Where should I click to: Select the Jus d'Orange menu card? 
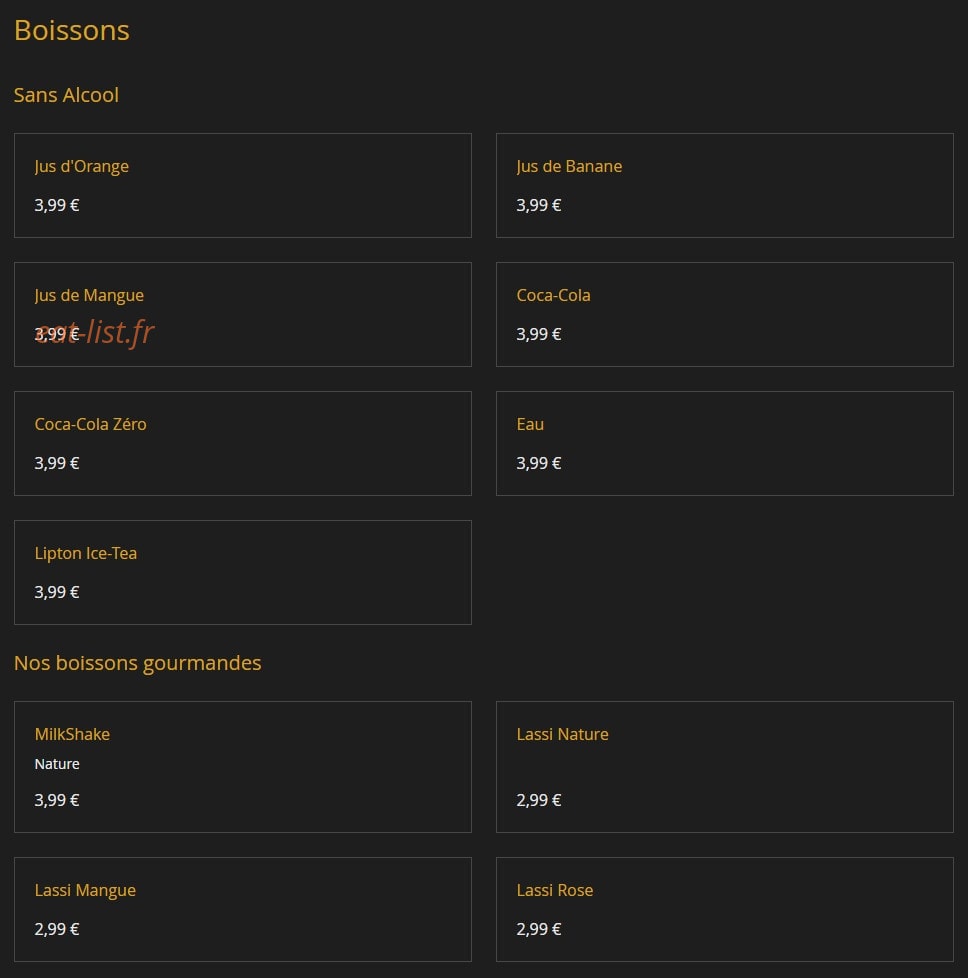point(243,185)
